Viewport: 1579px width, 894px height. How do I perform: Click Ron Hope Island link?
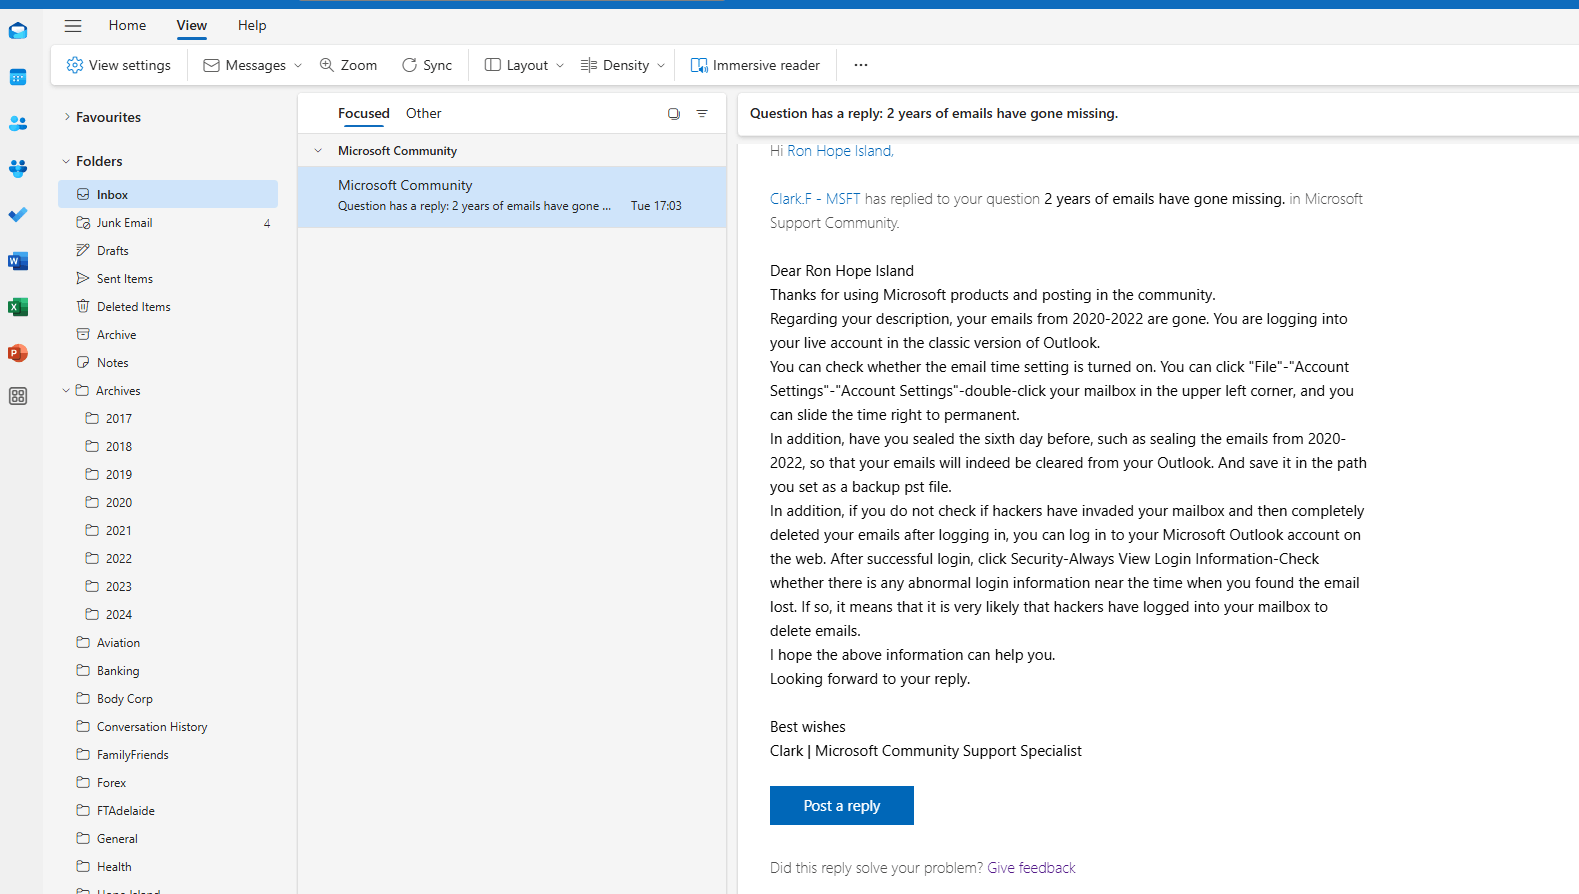click(x=840, y=151)
